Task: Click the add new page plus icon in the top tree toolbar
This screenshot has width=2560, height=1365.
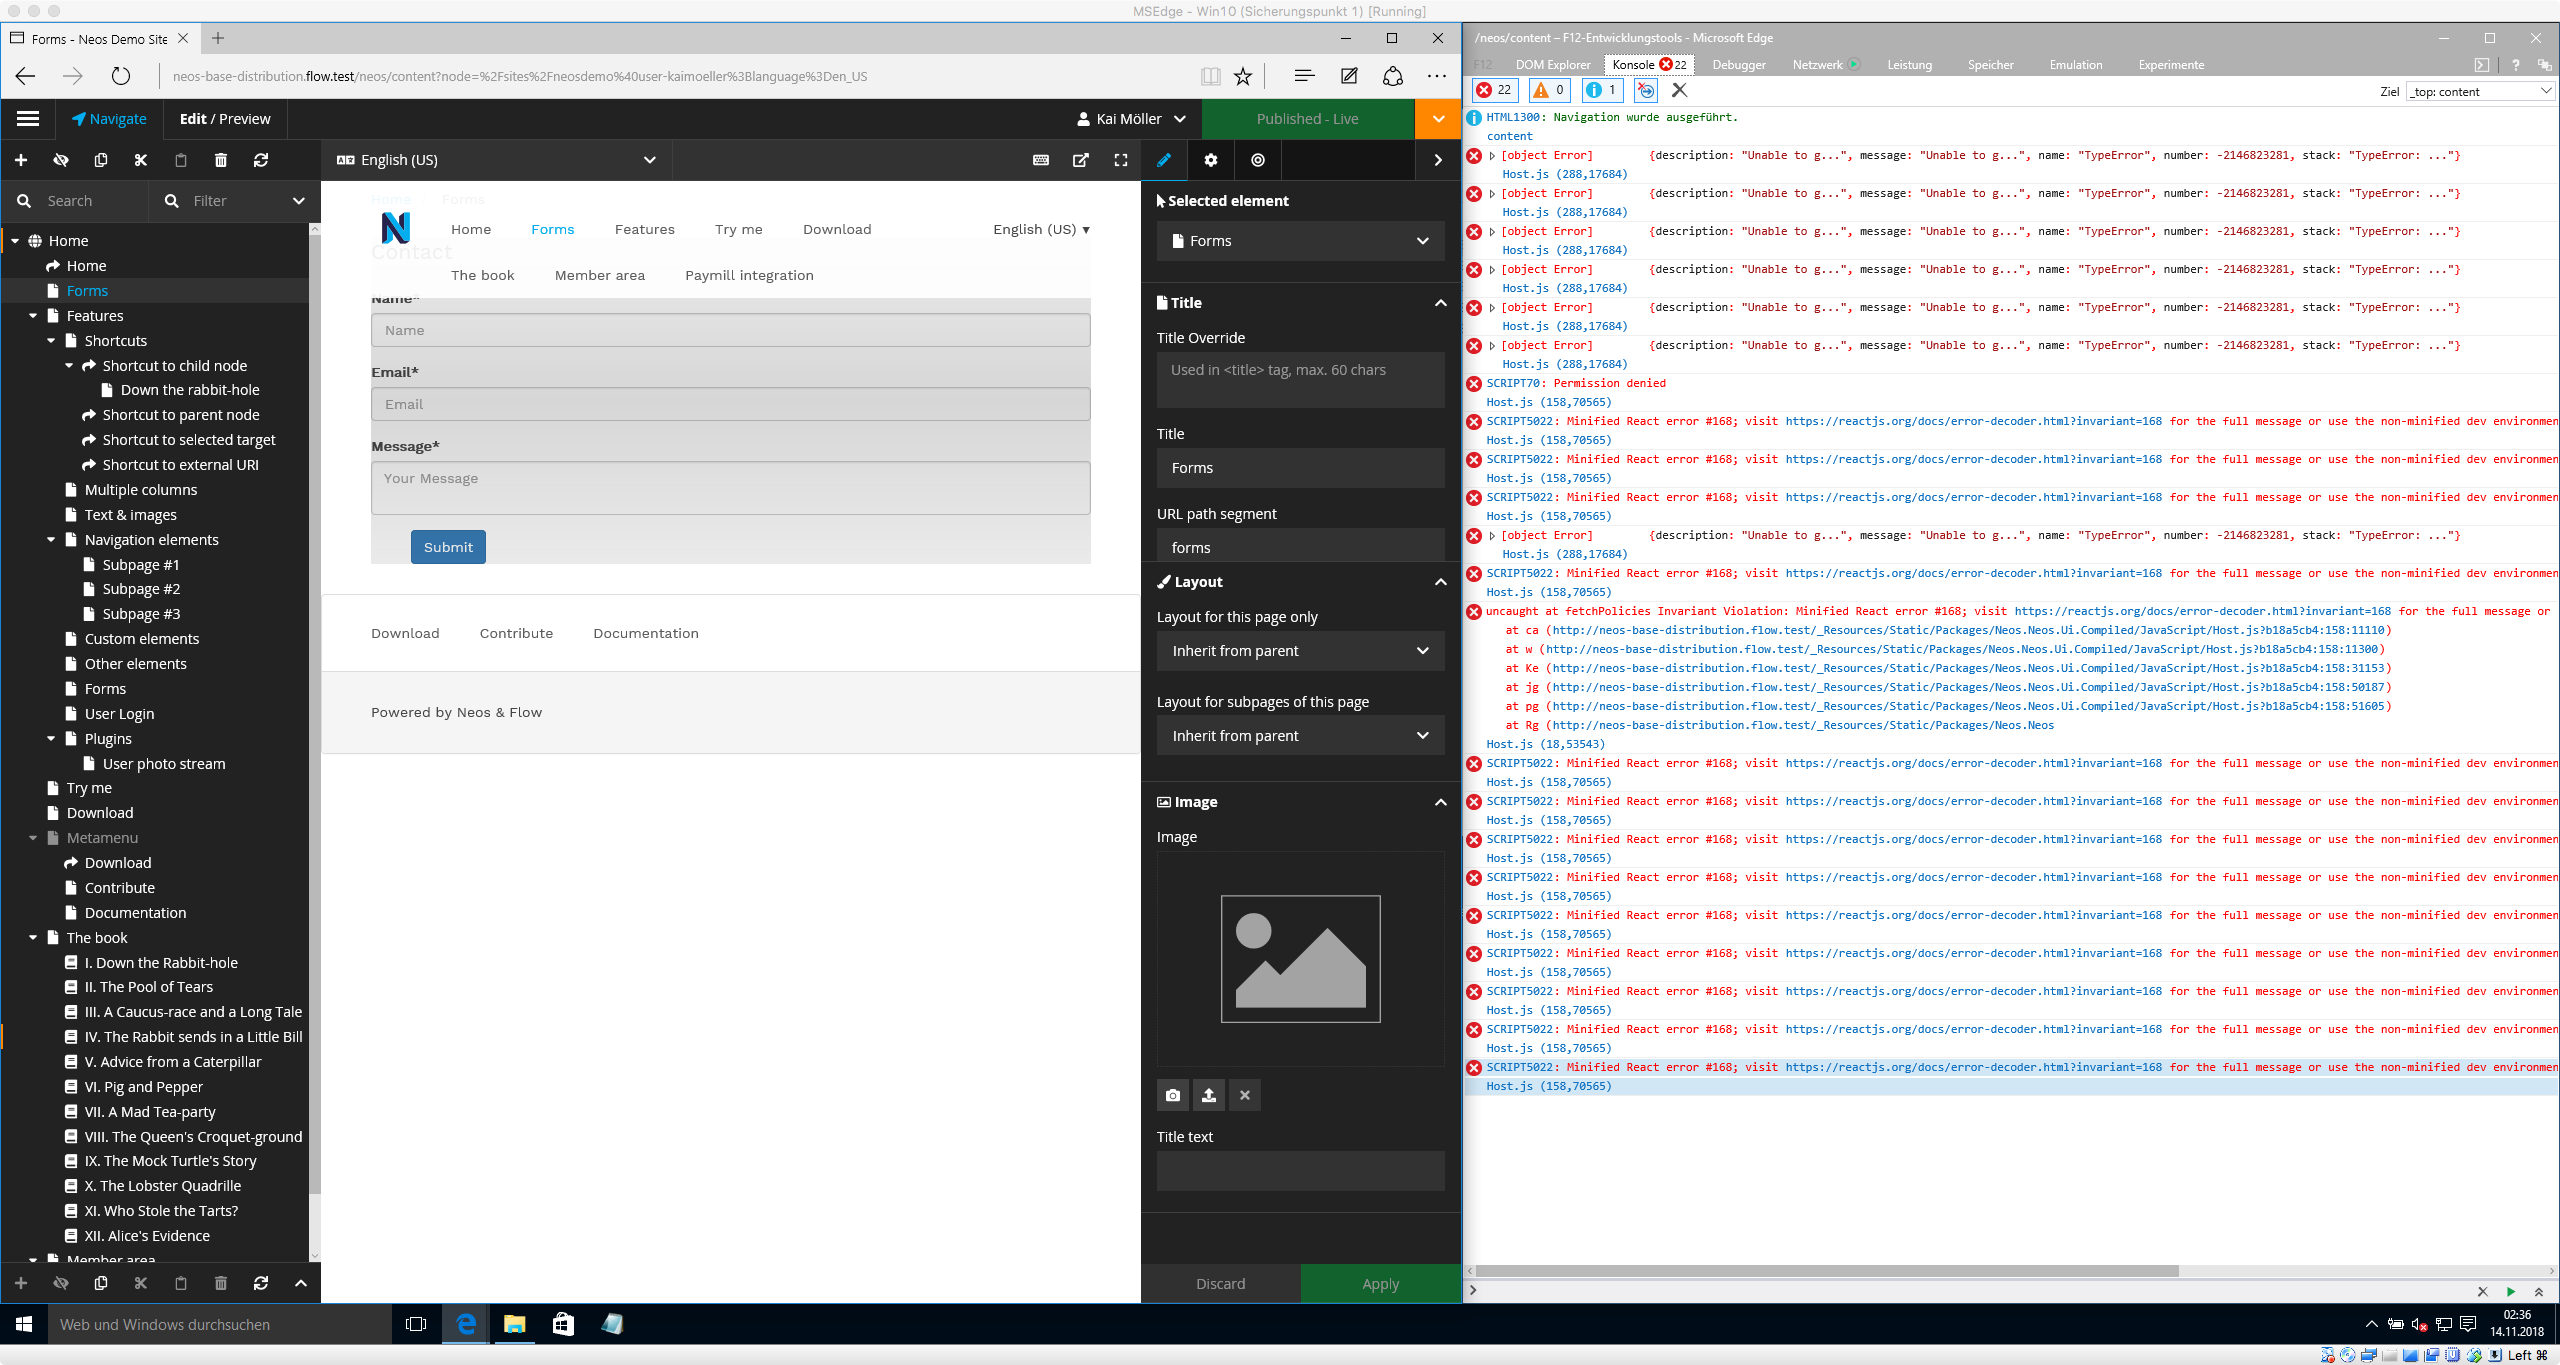Action: point(21,160)
